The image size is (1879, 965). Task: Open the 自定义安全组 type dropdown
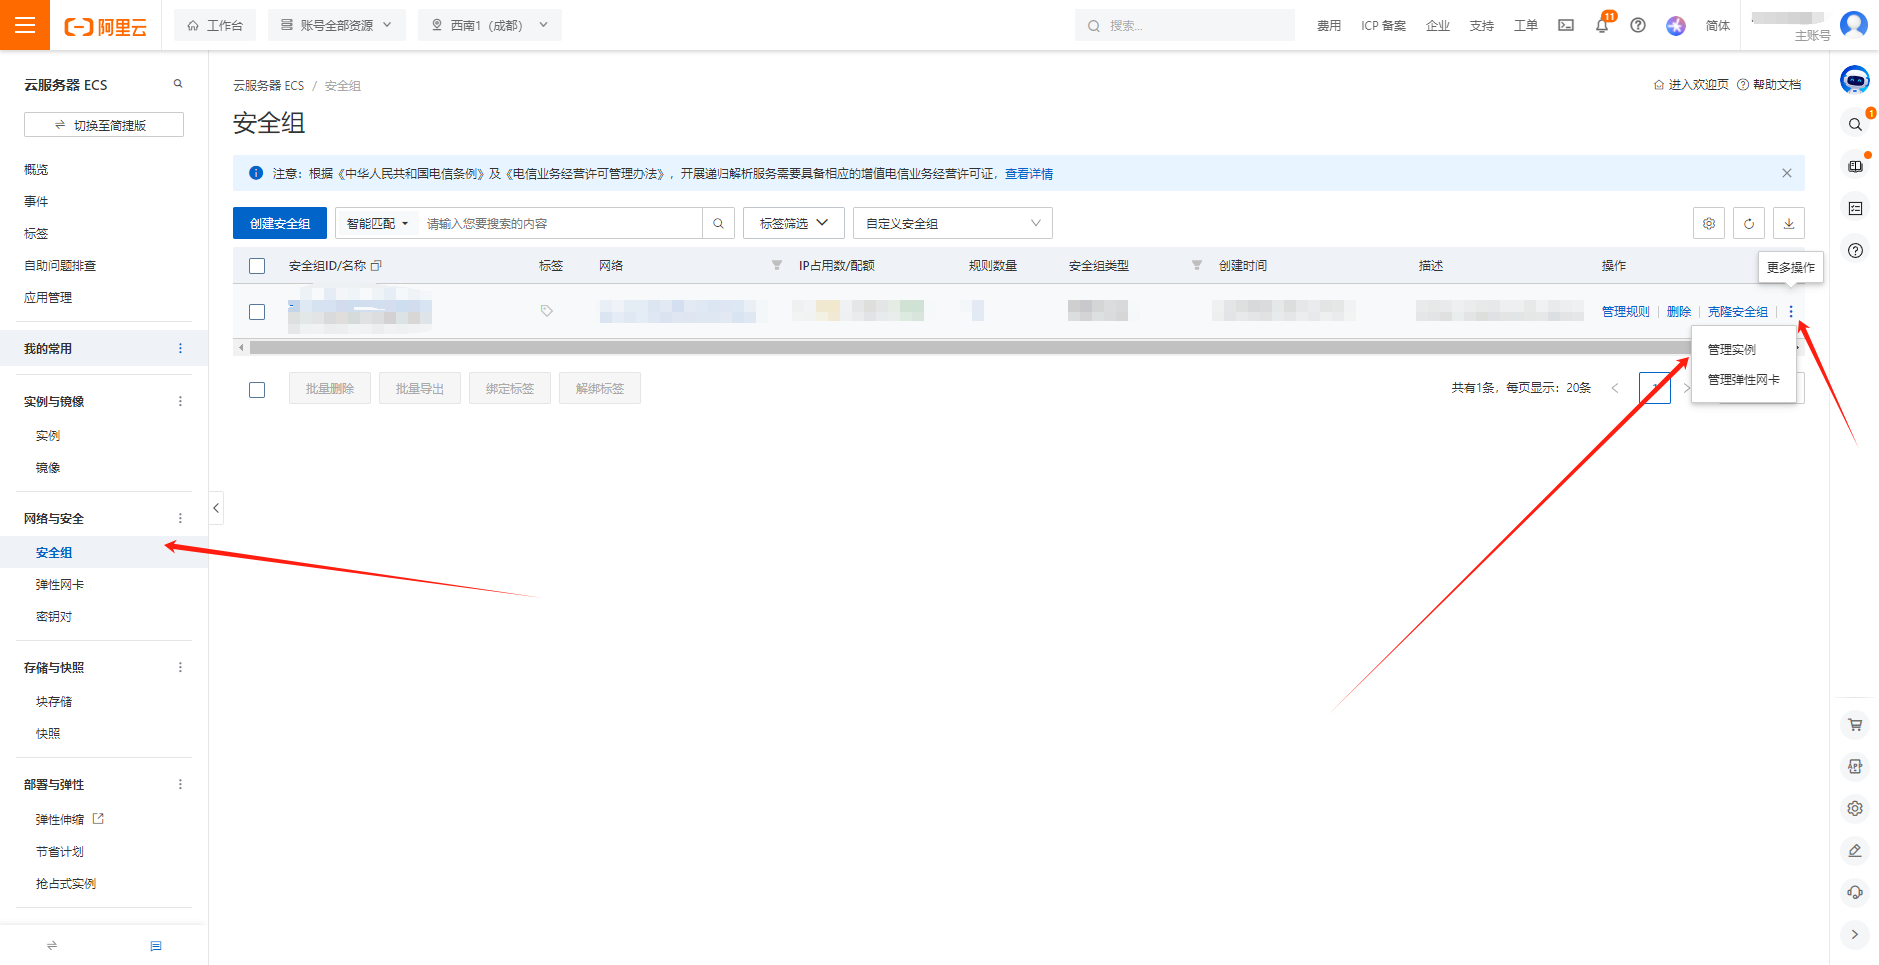click(x=952, y=223)
